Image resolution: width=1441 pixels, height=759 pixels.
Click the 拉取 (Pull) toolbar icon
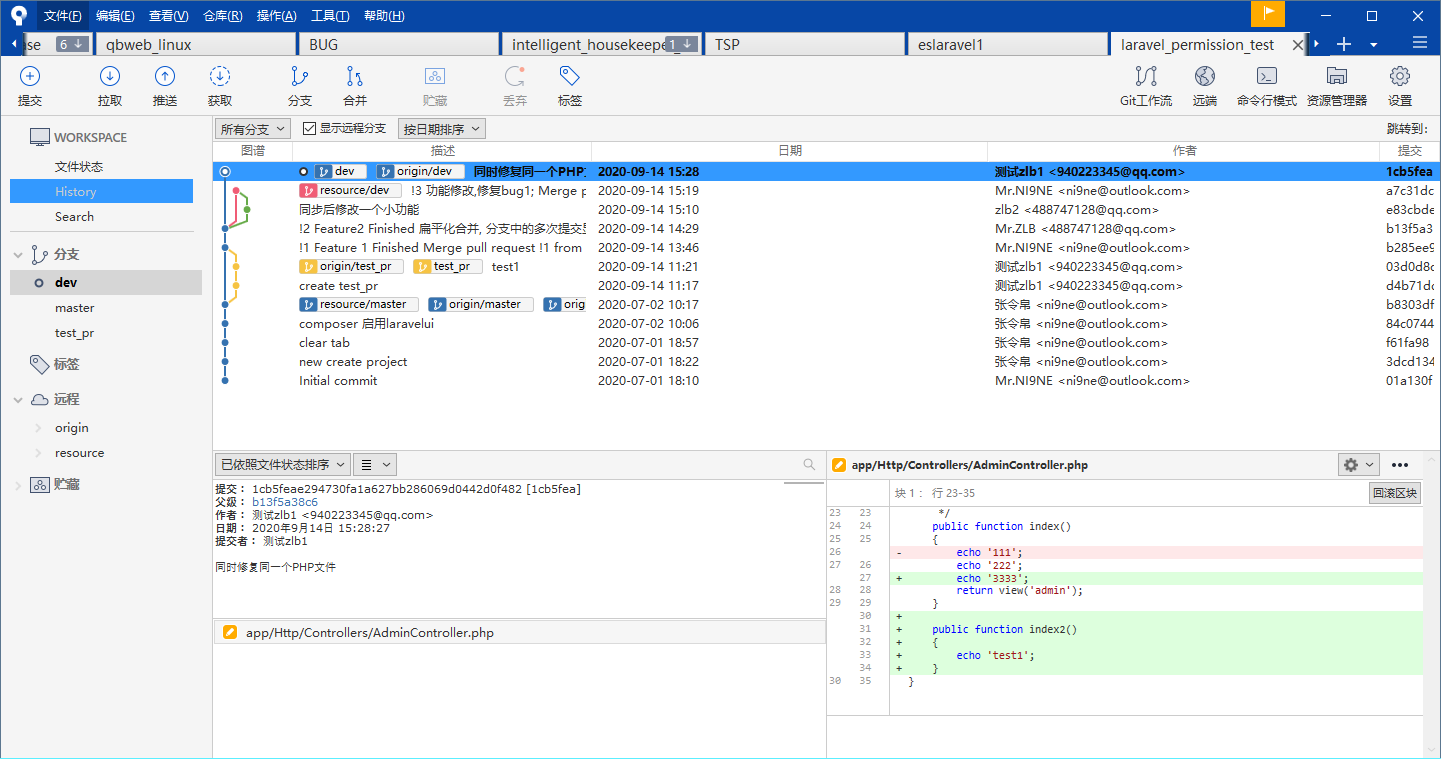(x=110, y=77)
